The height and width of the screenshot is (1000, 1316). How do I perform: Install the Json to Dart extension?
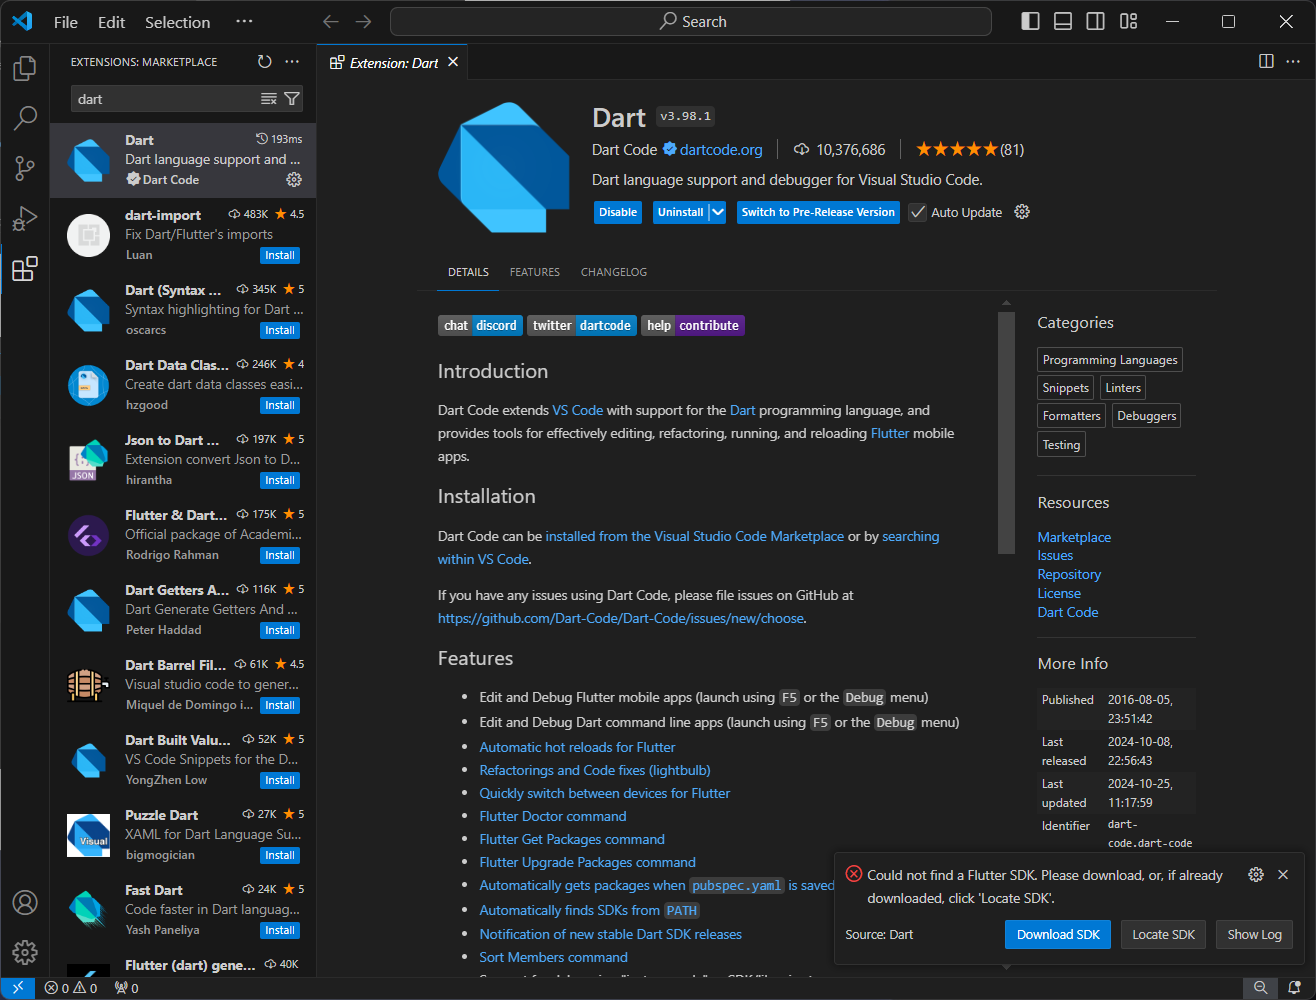coord(280,481)
